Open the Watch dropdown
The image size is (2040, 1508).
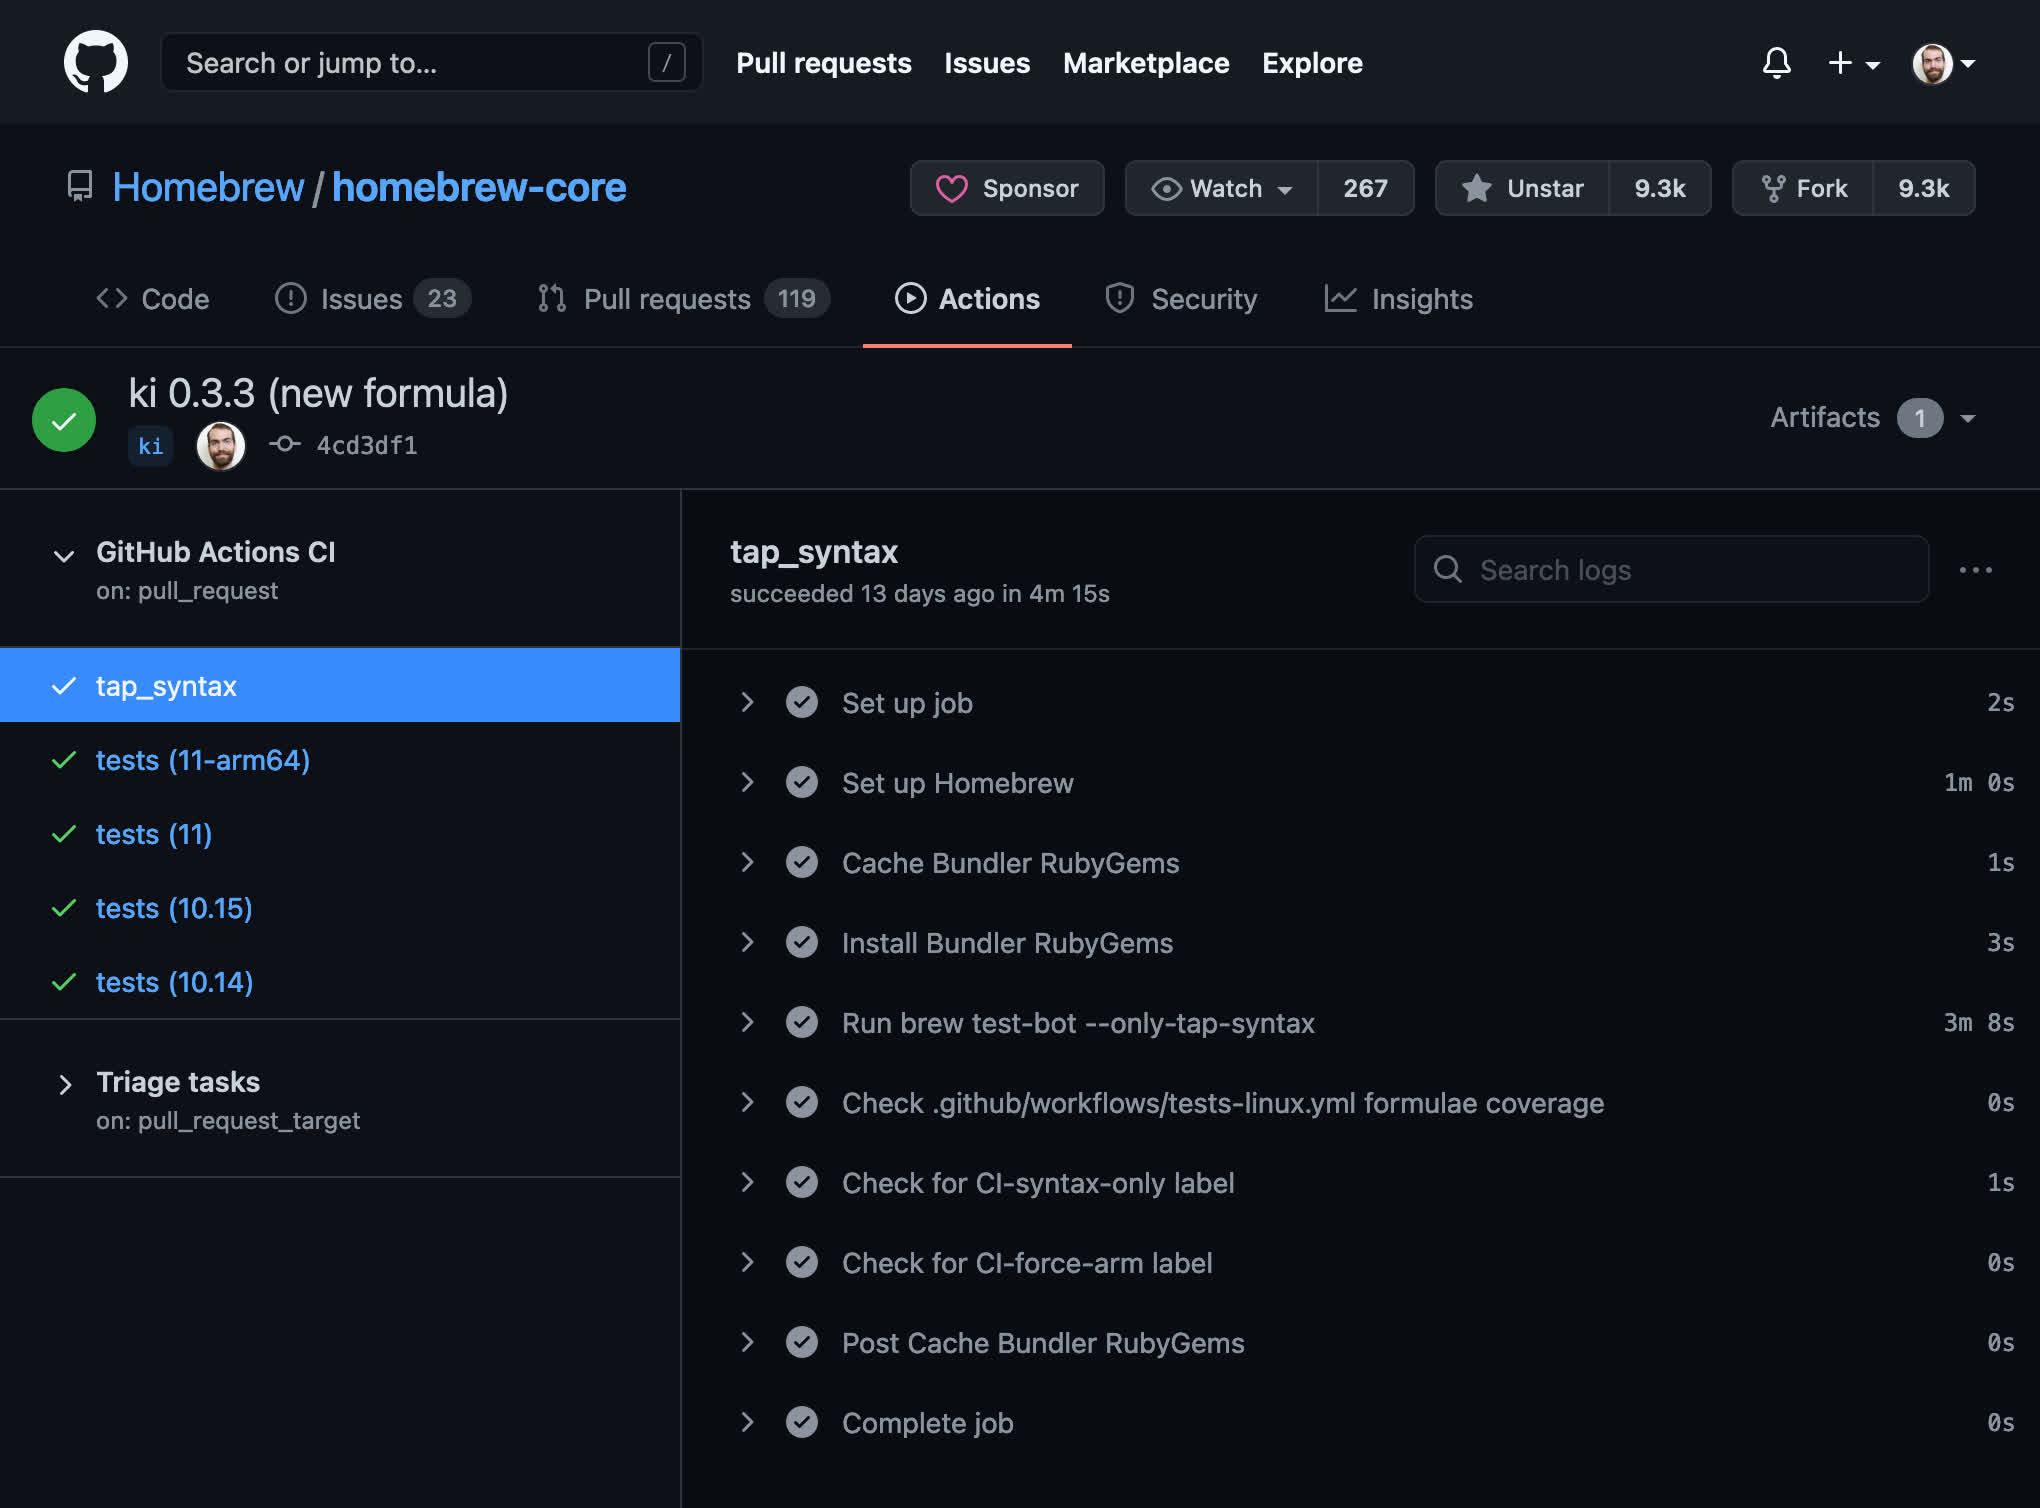1222,188
